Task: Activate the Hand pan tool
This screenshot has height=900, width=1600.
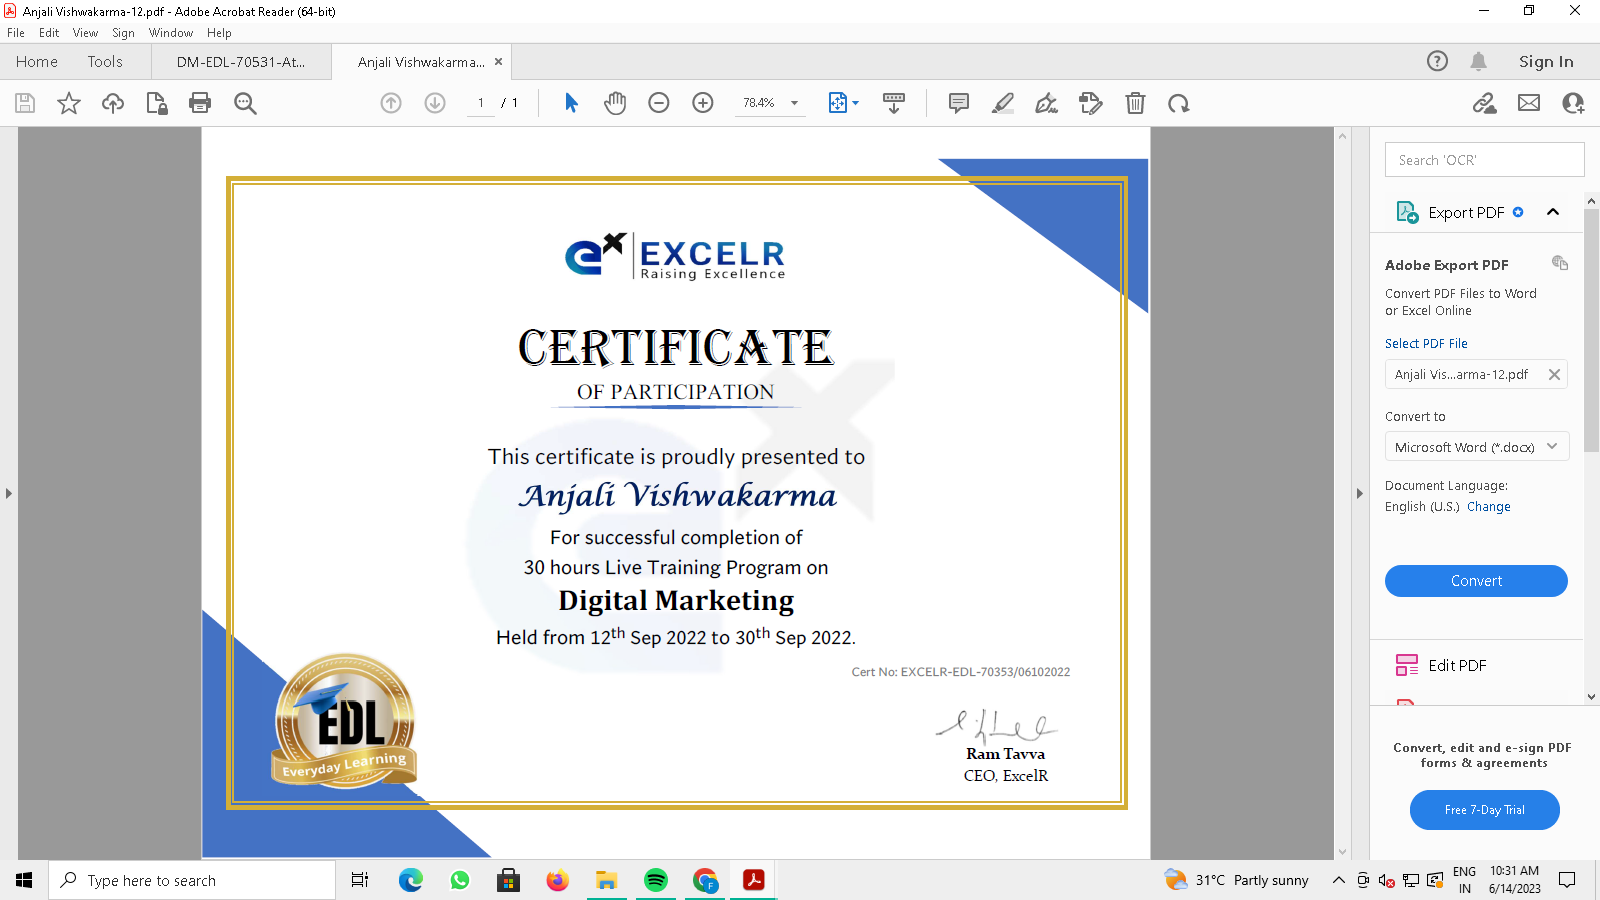Action: tap(615, 103)
